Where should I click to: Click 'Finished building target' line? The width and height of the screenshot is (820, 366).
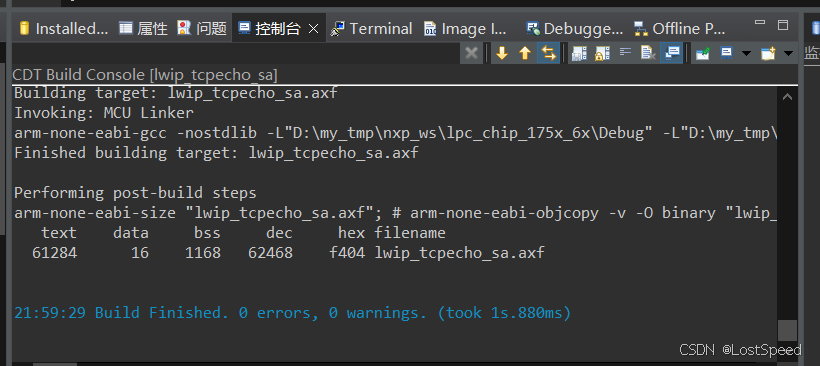pyautogui.click(x=216, y=153)
